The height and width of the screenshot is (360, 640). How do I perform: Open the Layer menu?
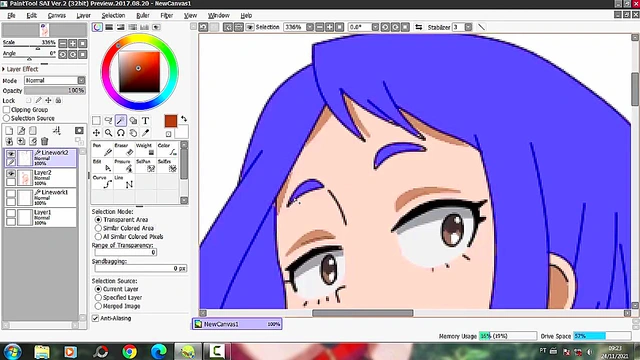83,15
